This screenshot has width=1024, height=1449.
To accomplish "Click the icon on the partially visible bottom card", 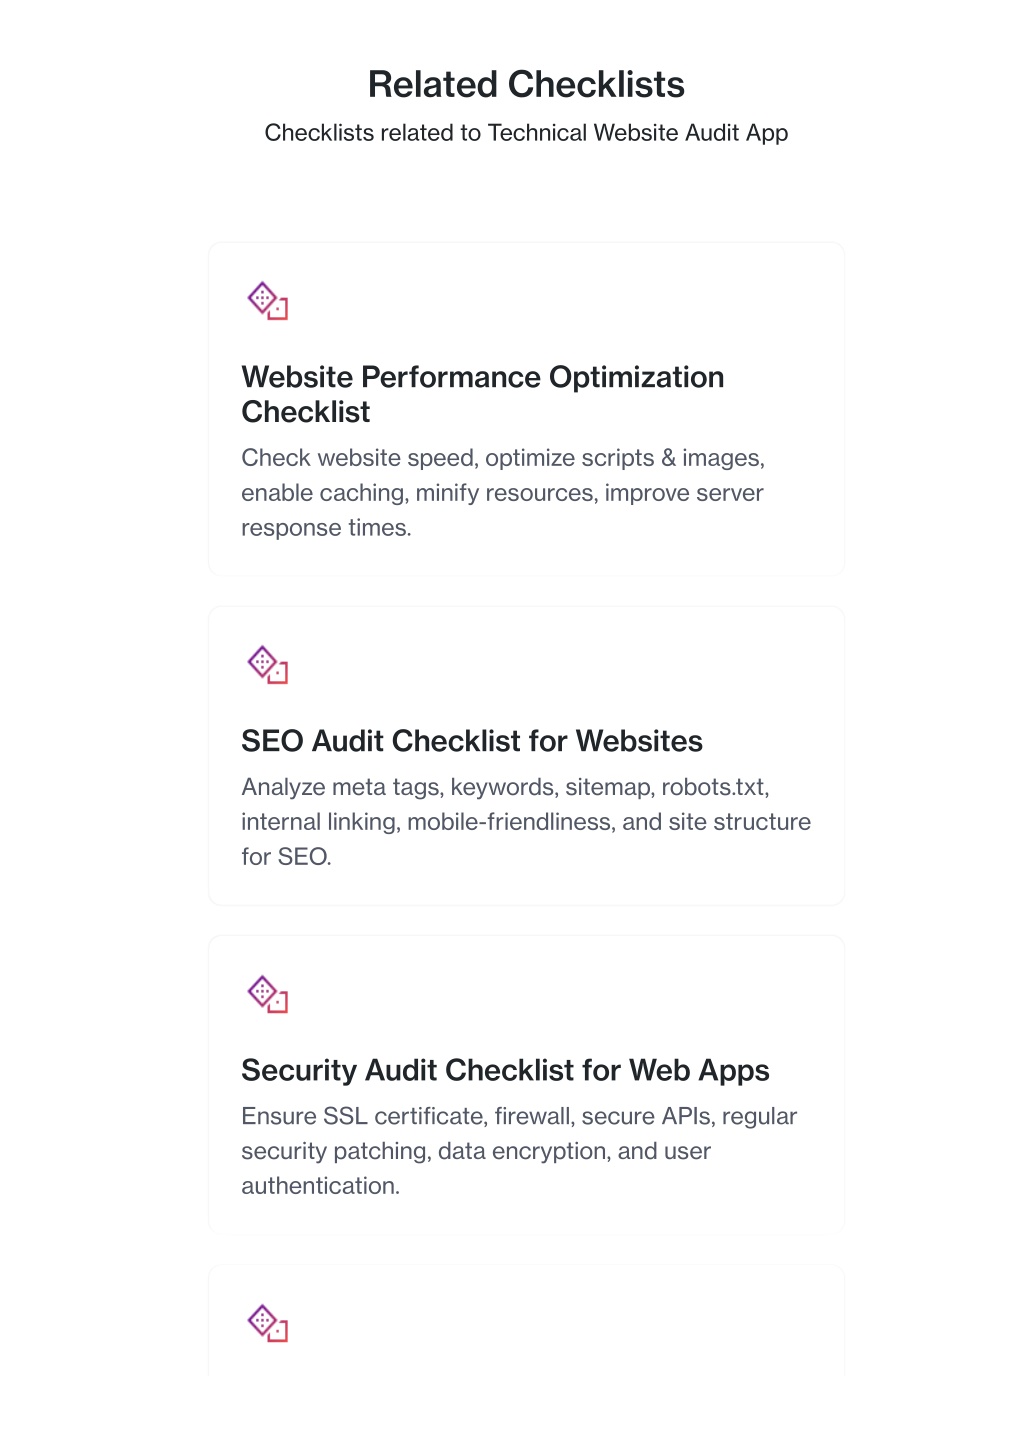I will coord(267,1323).
